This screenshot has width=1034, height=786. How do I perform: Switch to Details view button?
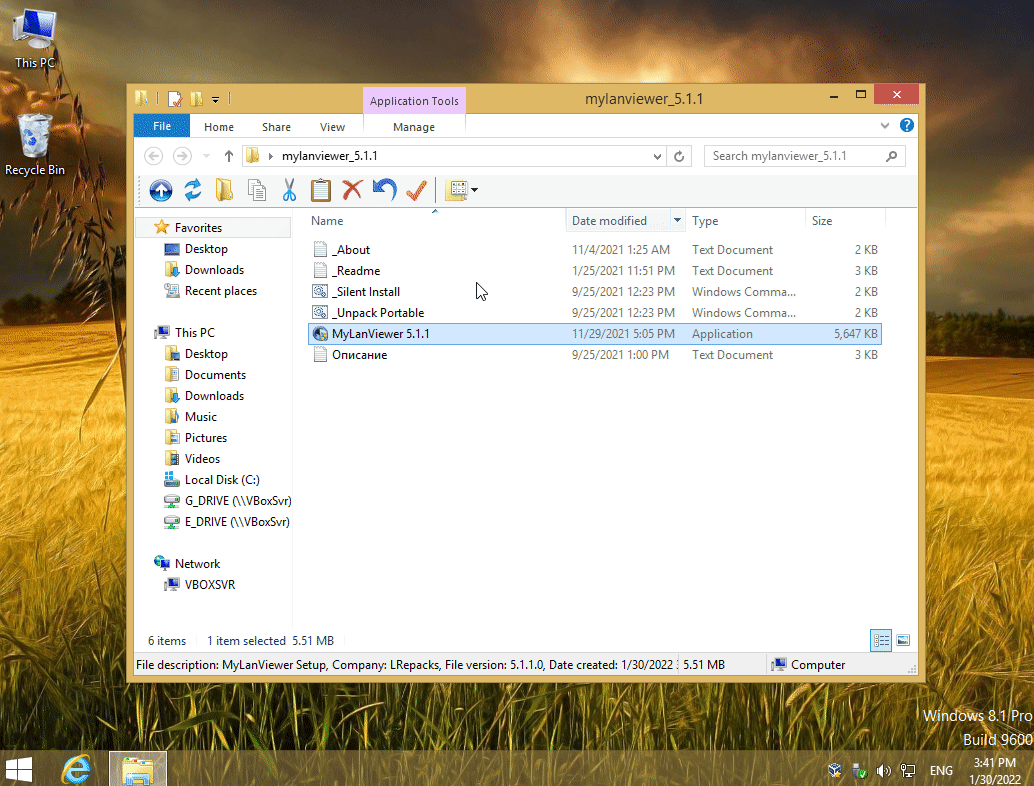881,640
